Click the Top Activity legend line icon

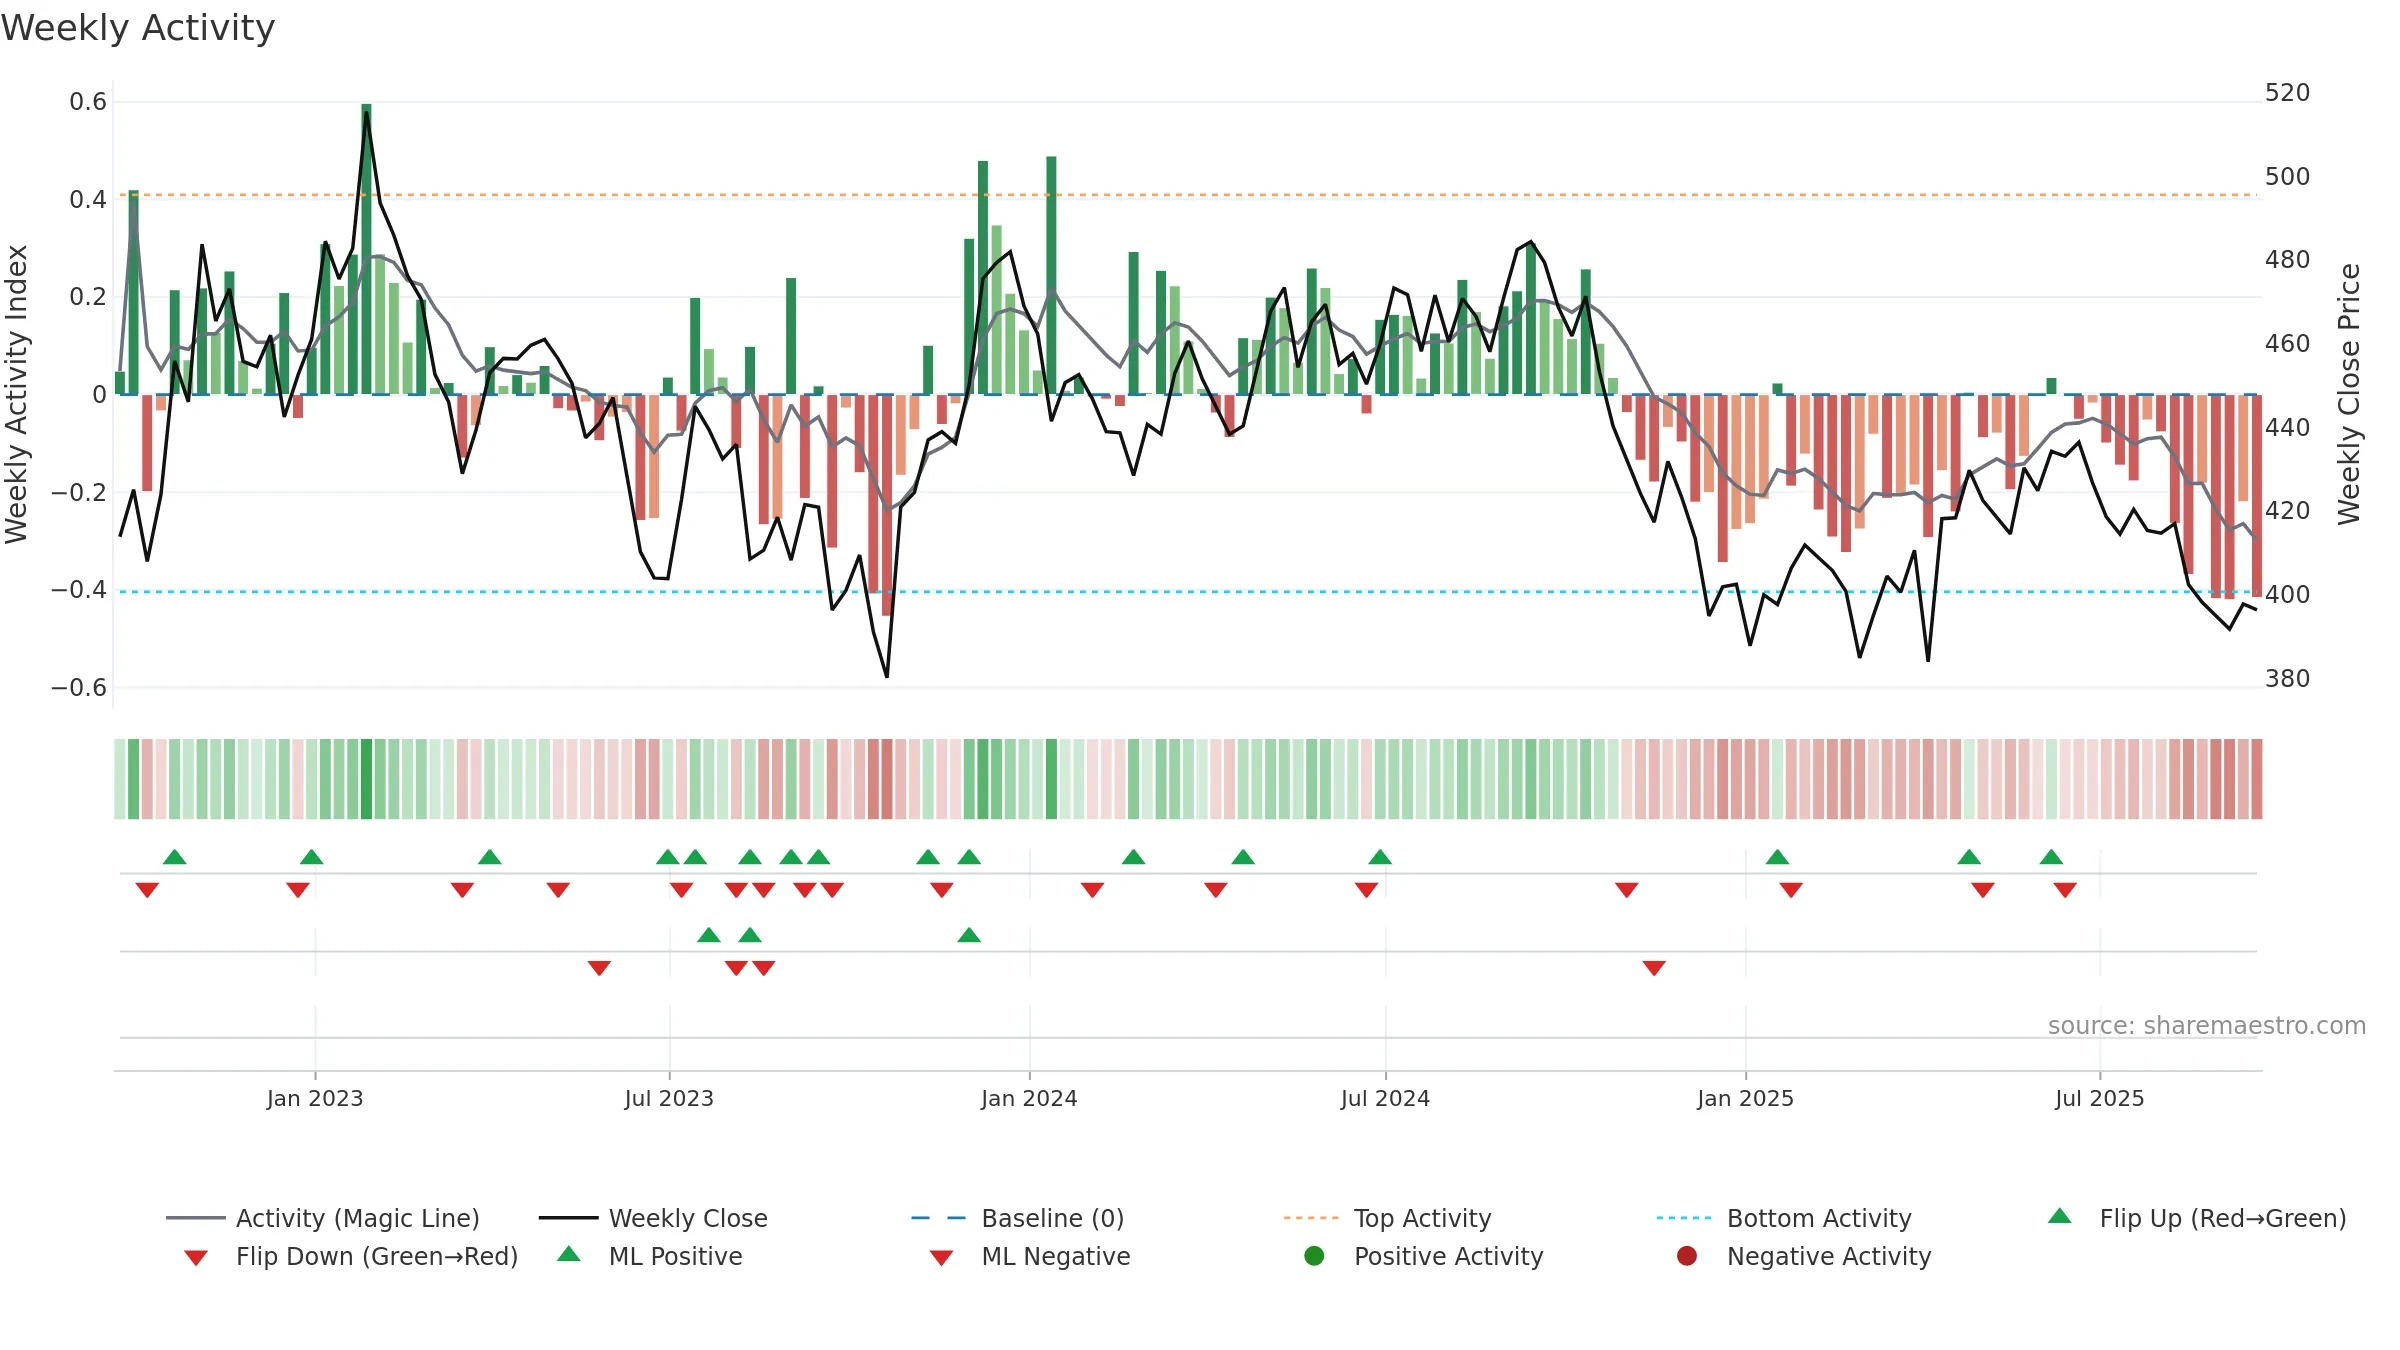coord(1311,1218)
